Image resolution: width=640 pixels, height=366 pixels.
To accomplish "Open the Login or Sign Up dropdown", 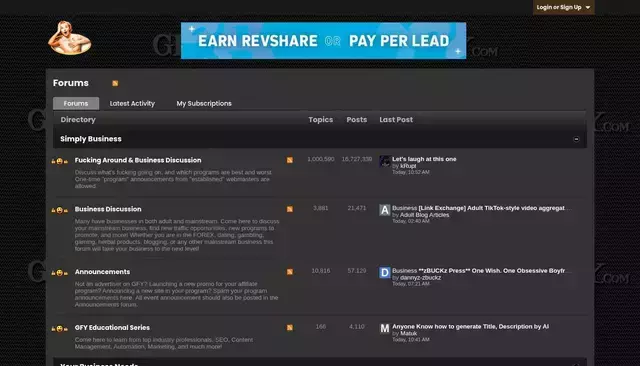I will (563, 7).
